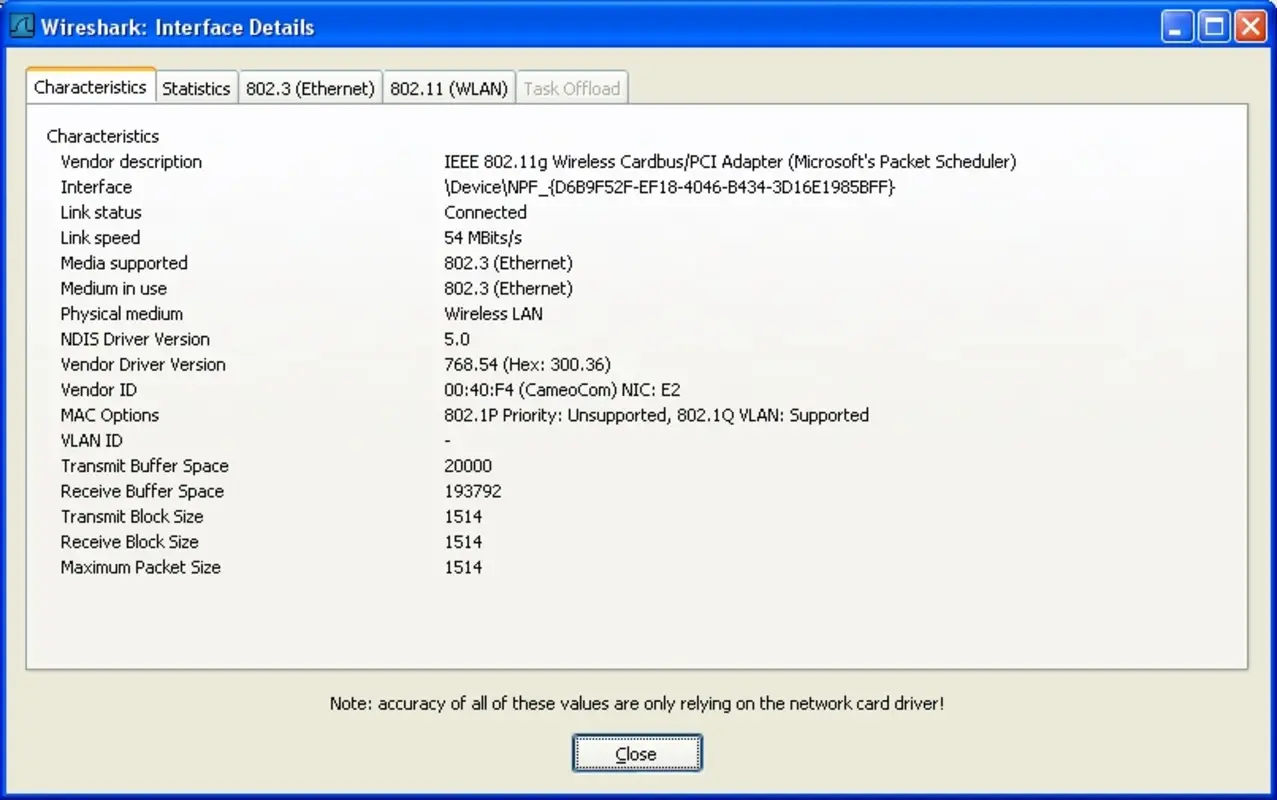Select the Vendor ID CameoCom value

click(560, 390)
